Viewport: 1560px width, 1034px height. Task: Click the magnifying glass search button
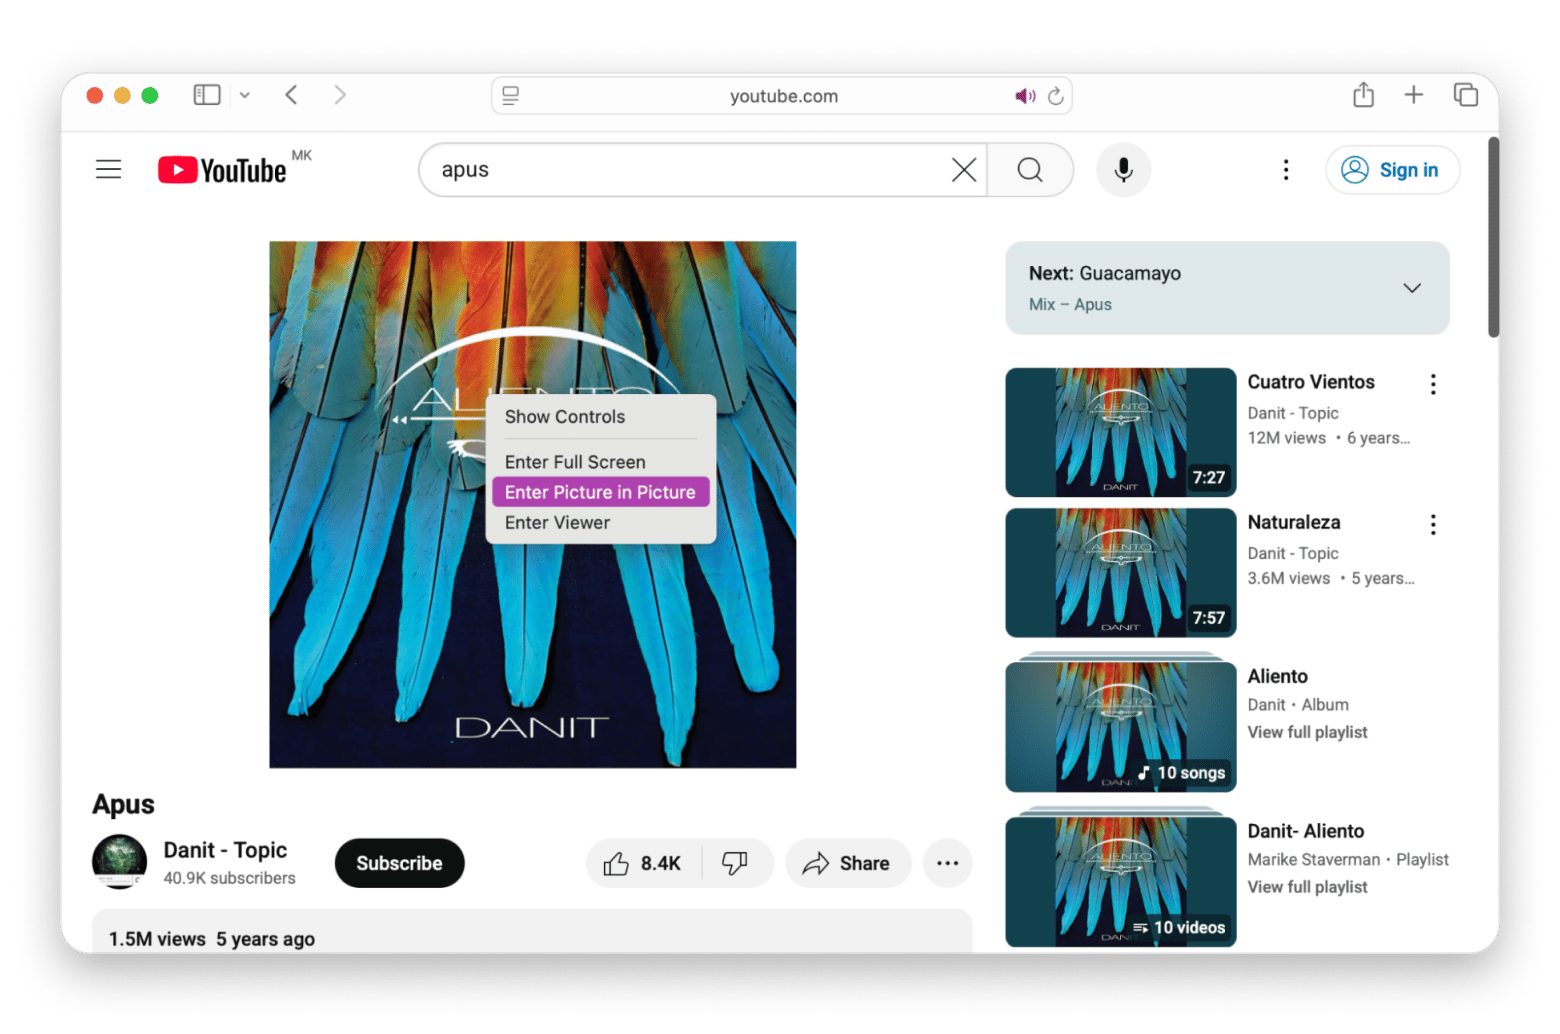tap(1030, 170)
